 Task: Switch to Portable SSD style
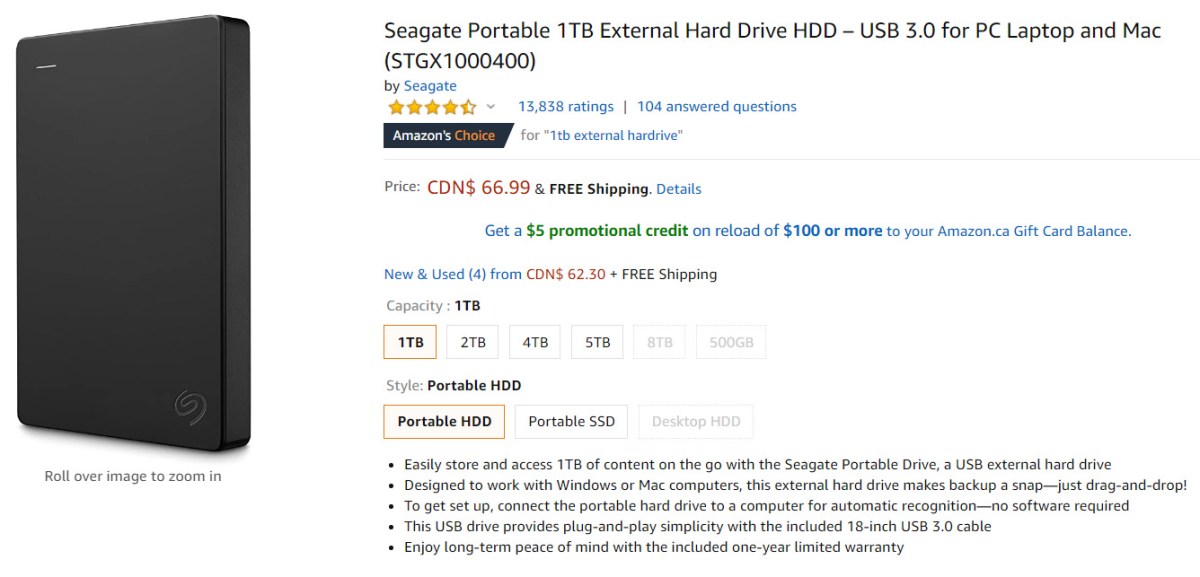click(571, 421)
